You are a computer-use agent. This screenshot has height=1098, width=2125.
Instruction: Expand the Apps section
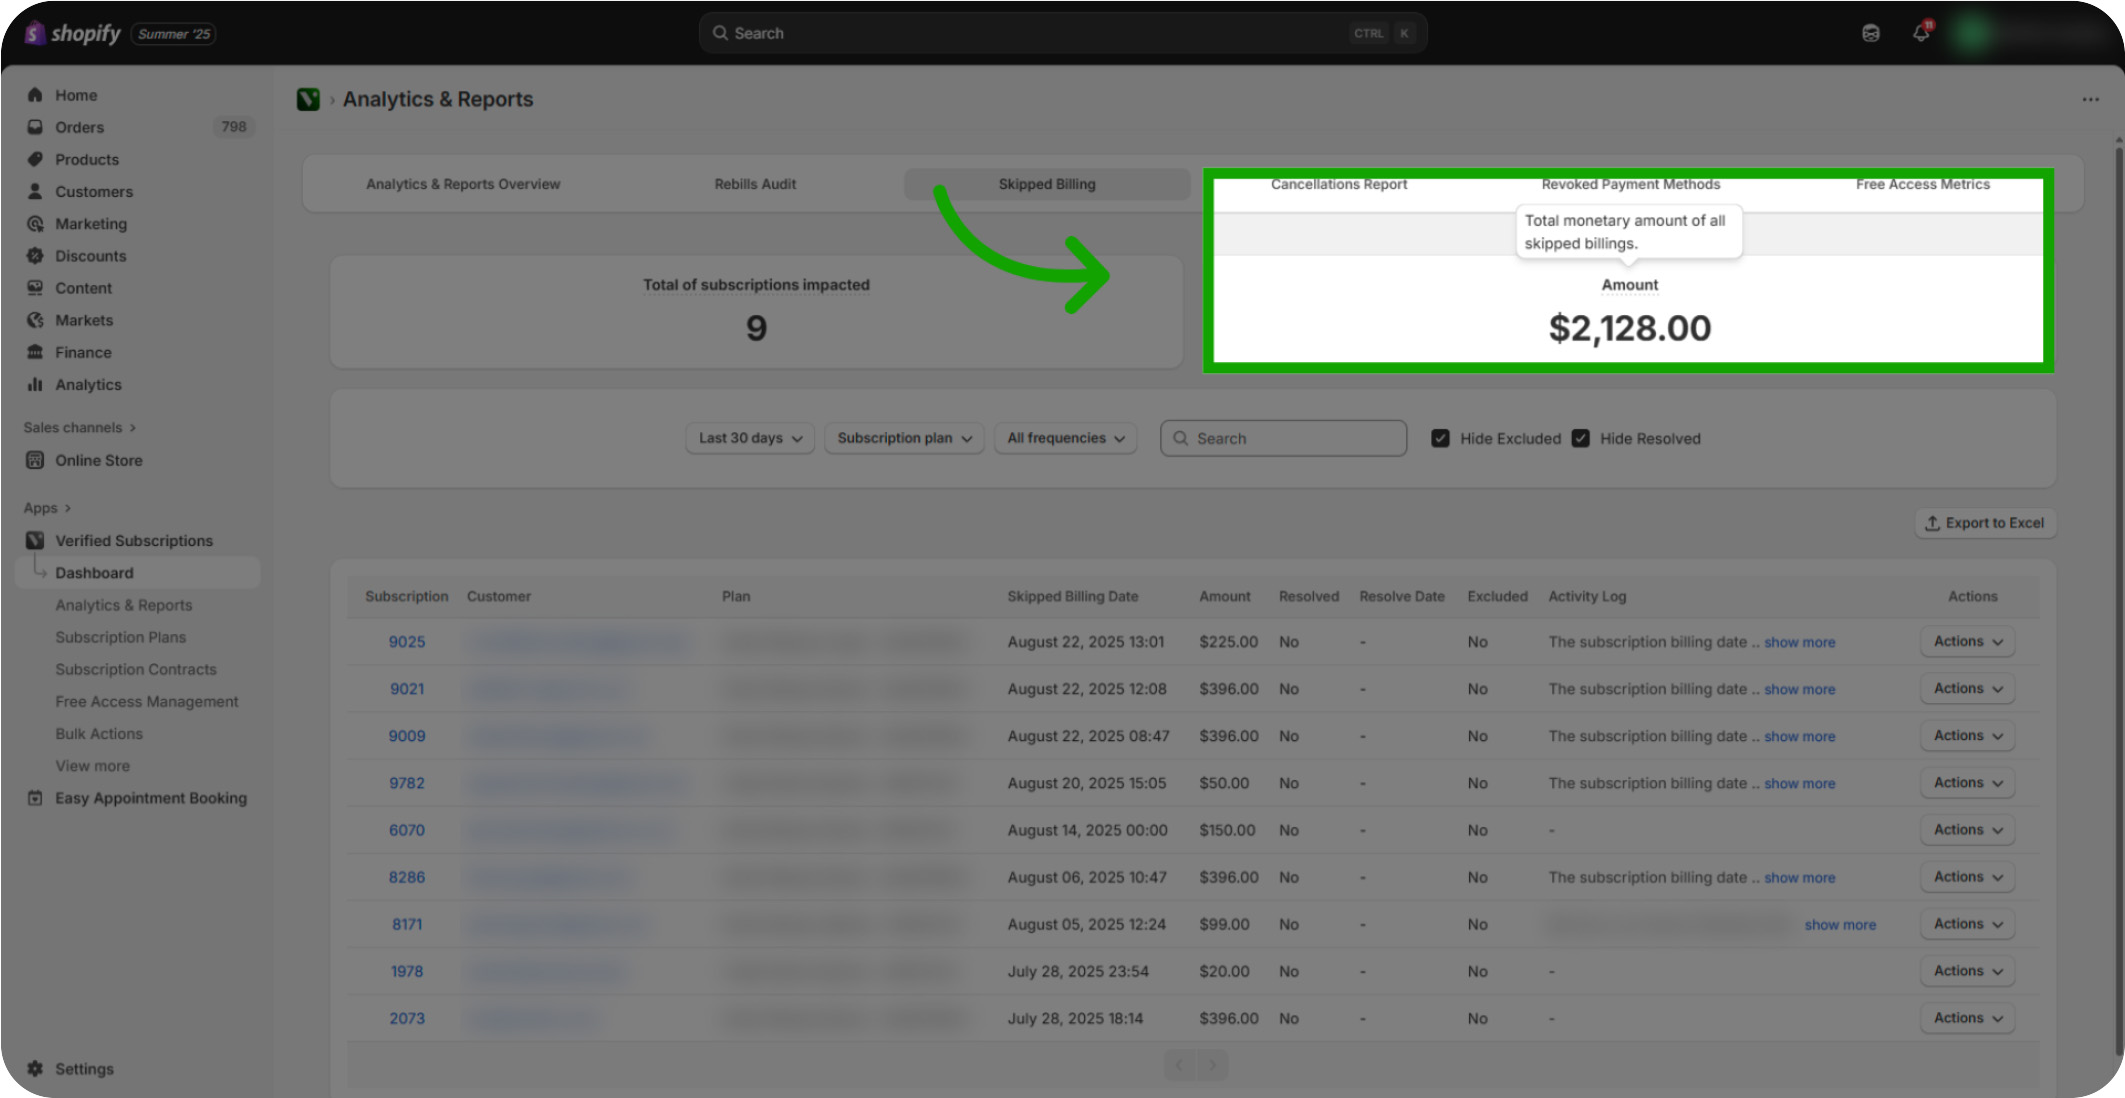click(47, 508)
